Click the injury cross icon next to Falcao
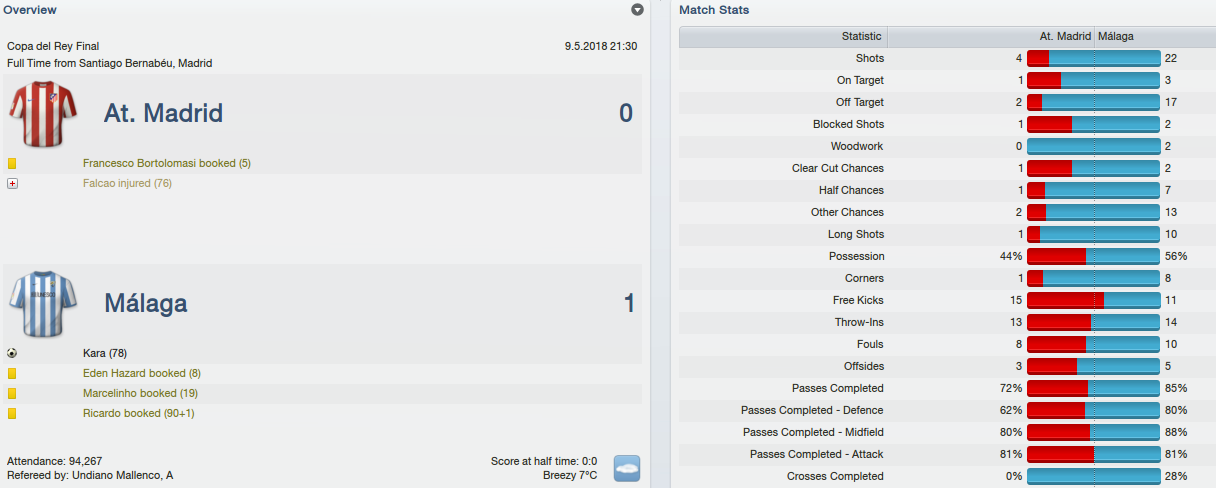 tap(12, 183)
